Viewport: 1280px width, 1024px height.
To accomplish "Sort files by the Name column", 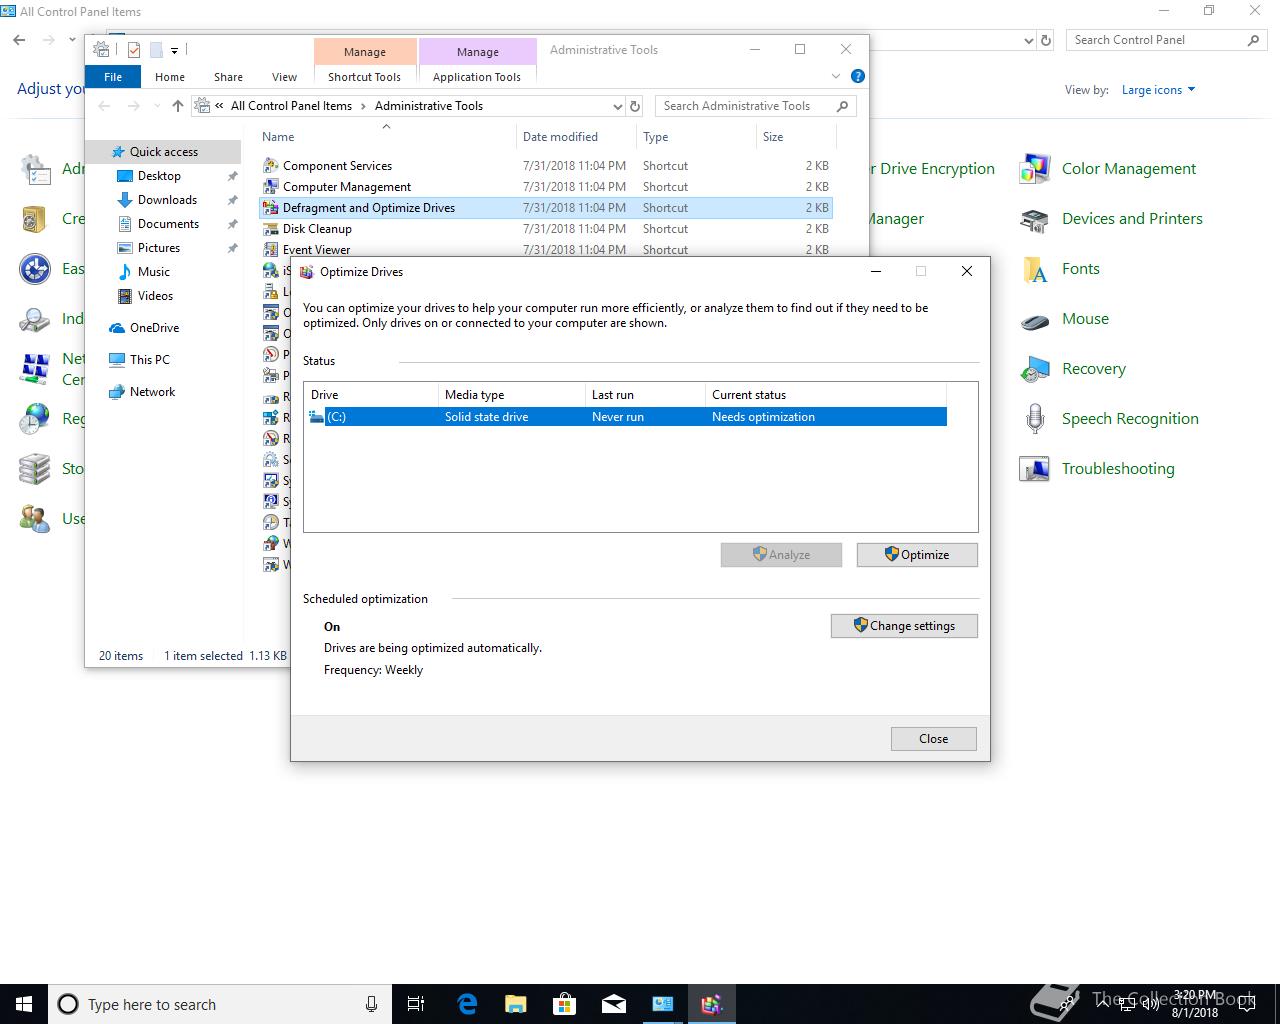I will click(x=385, y=137).
